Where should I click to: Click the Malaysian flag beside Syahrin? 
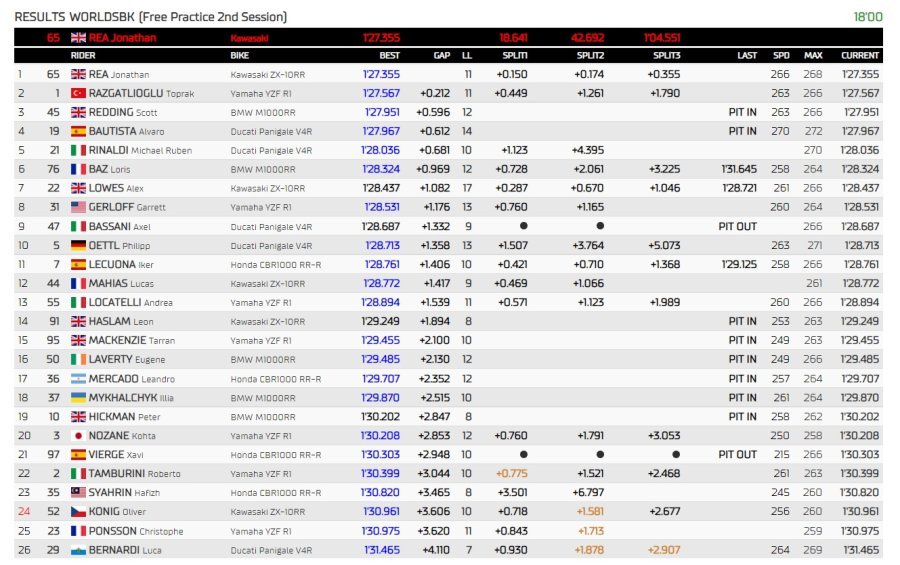(78, 493)
